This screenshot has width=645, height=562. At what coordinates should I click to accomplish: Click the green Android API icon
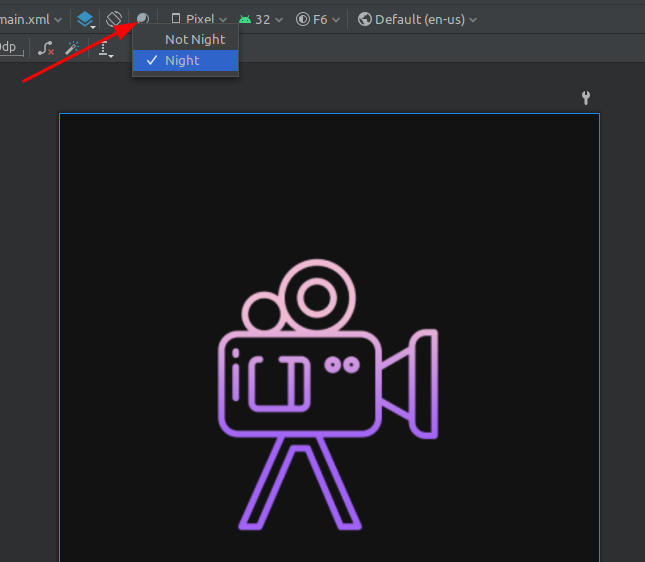pyautogui.click(x=245, y=19)
